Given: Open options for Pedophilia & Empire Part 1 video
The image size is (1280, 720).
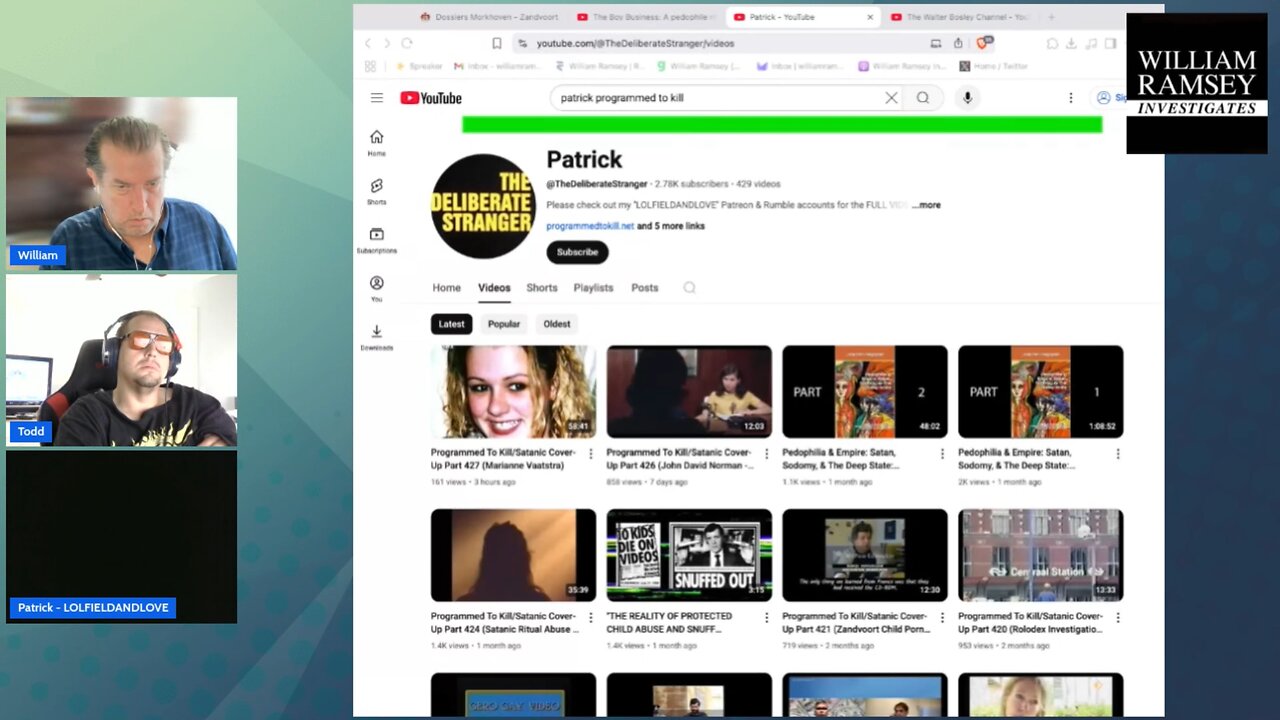Looking at the screenshot, I should coord(1118,453).
